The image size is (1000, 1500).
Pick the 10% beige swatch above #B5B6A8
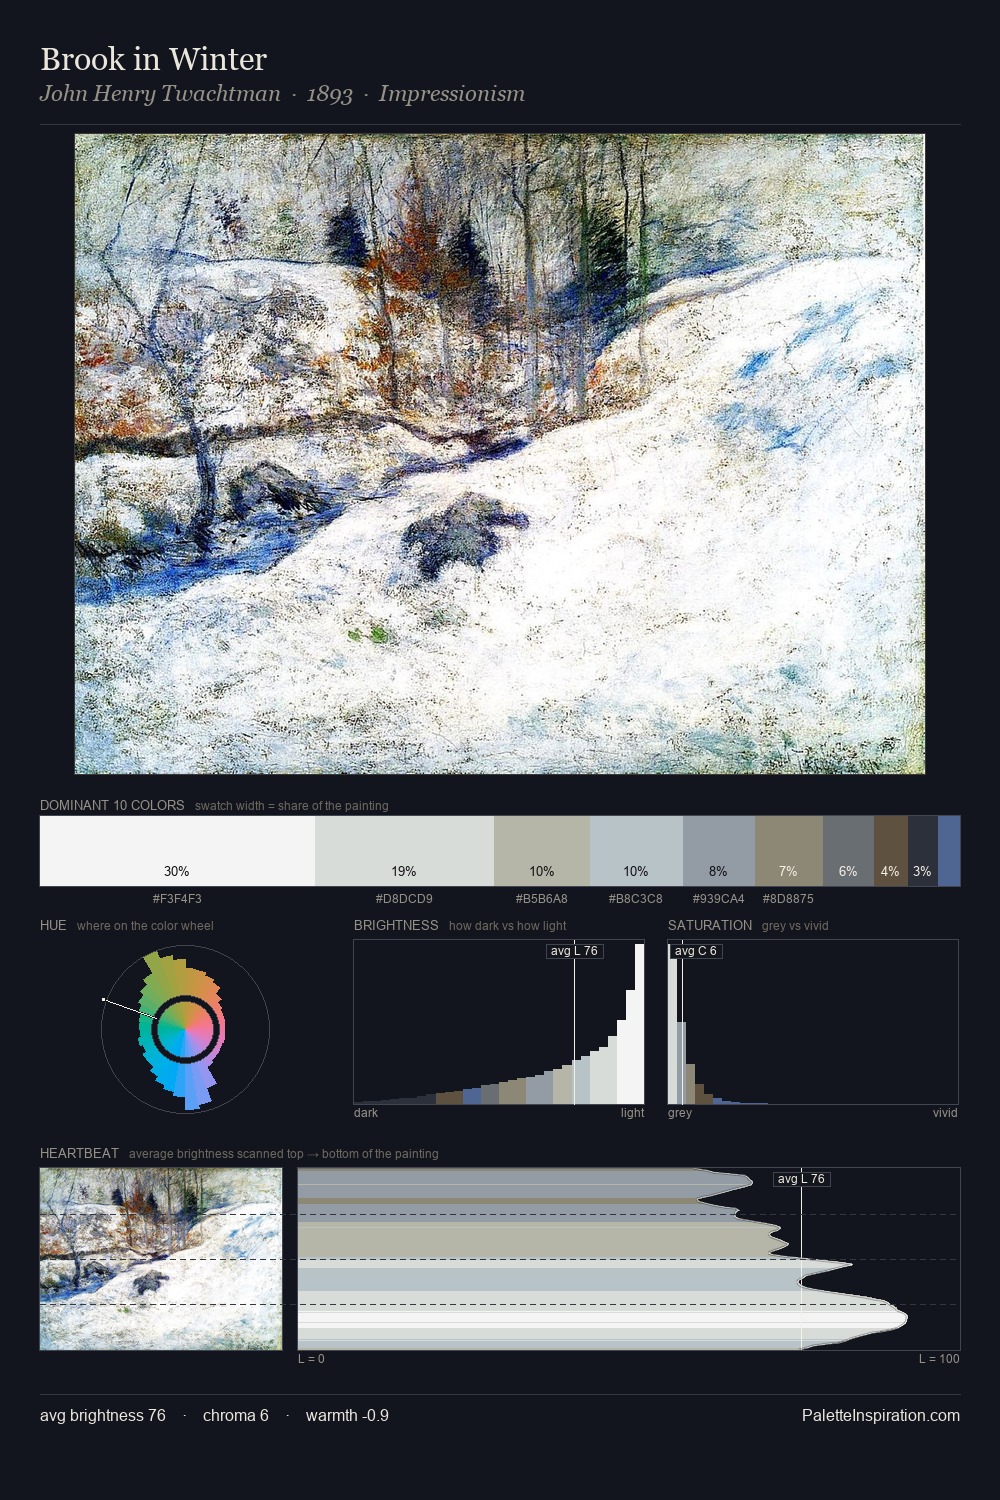[x=542, y=851]
